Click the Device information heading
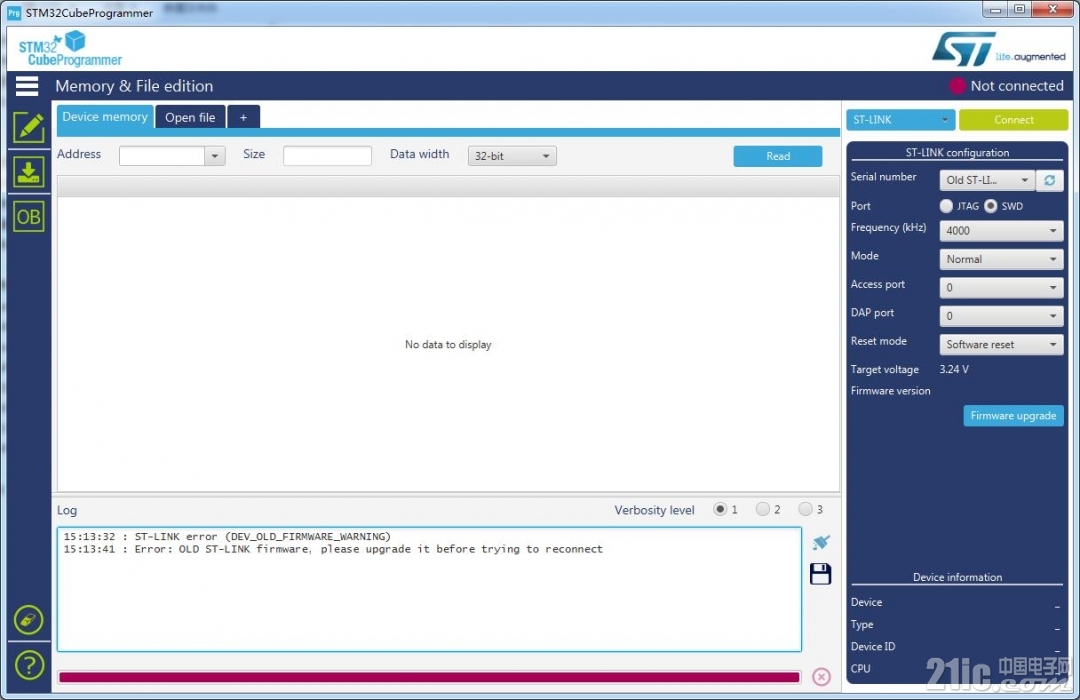 [x=957, y=577]
